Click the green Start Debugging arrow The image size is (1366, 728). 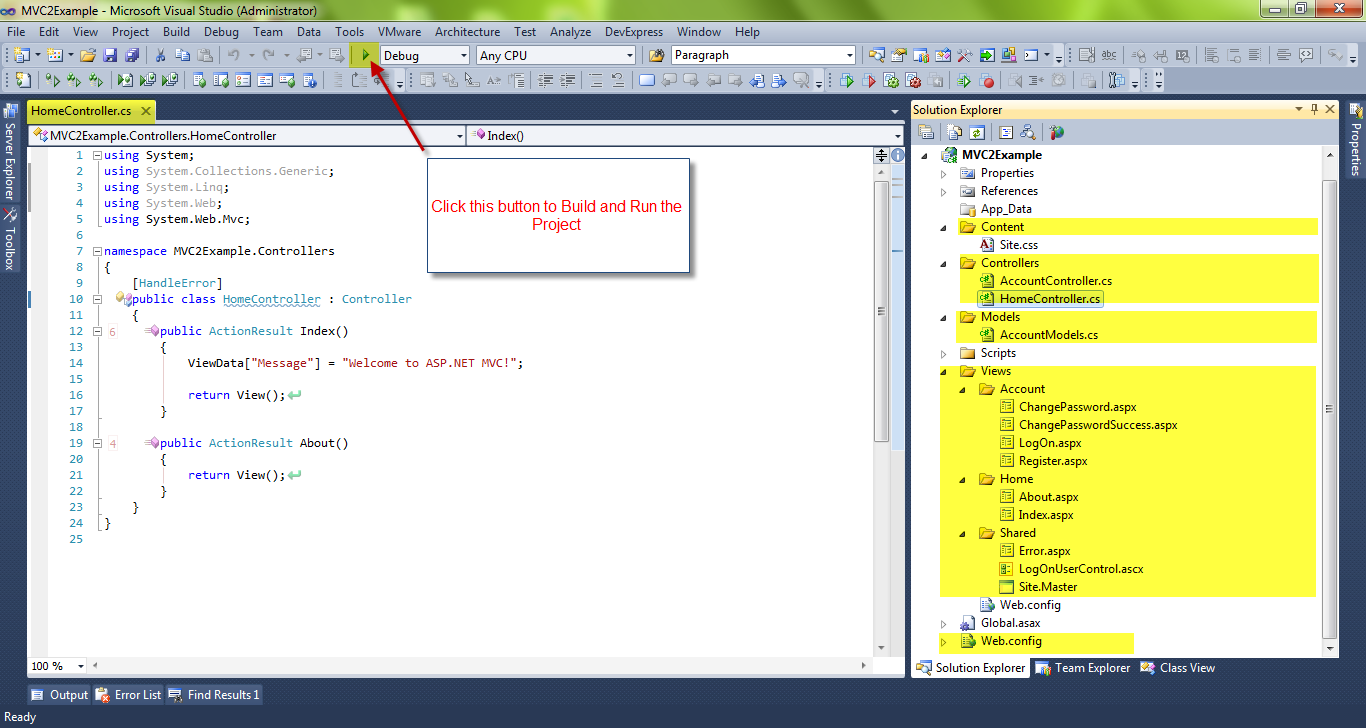click(x=366, y=56)
